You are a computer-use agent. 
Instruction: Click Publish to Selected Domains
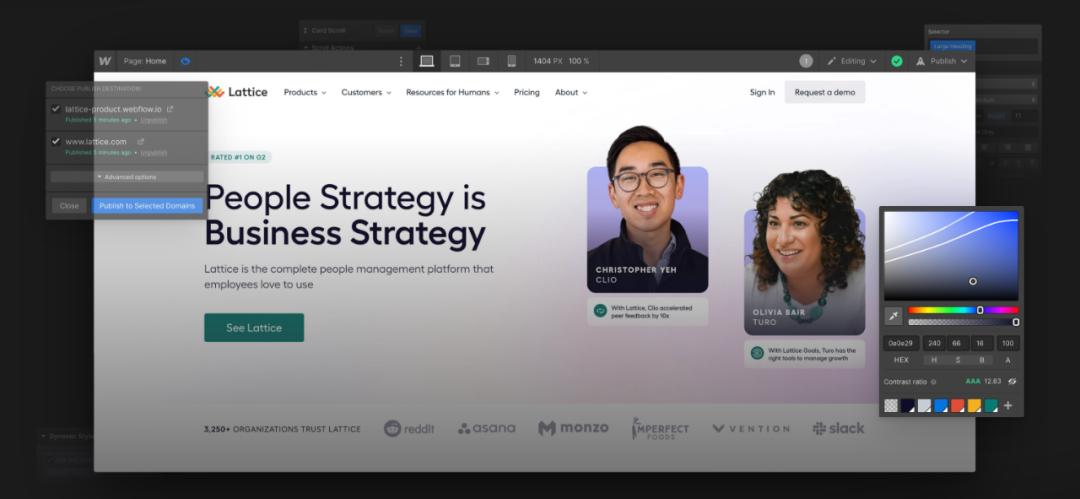point(147,205)
